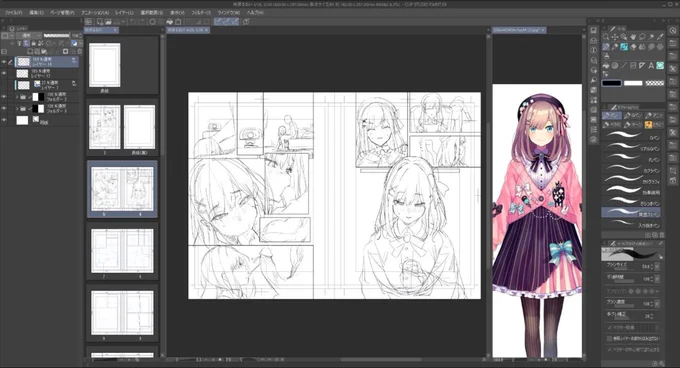Open the Filter menu
This screenshot has height=368, width=680.
pyautogui.click(x=201, y=13)
